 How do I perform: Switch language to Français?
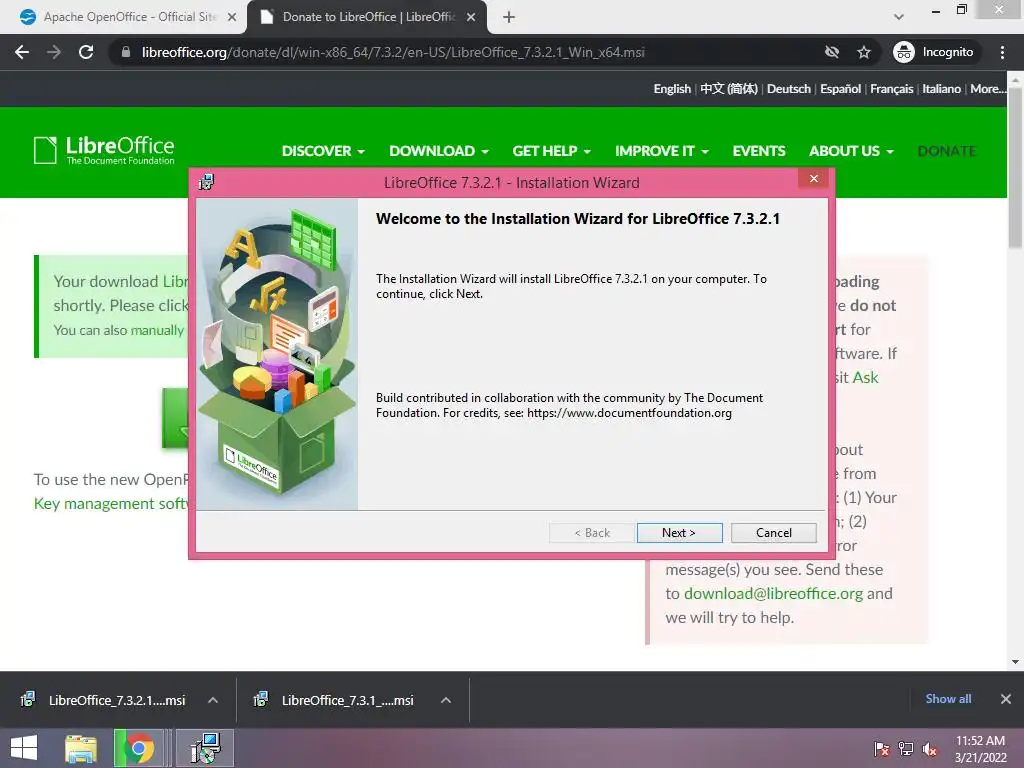[891, 89]
